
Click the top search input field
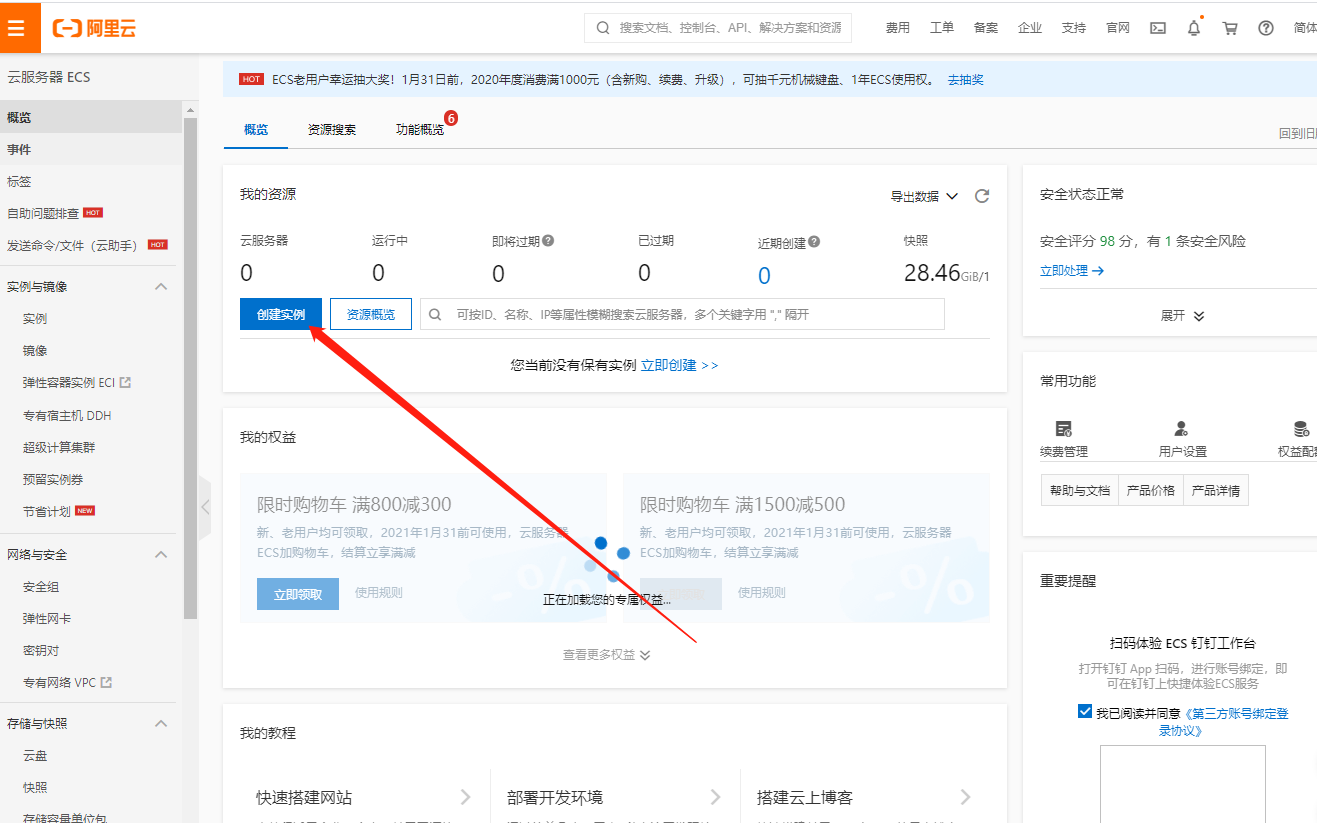[x=718, y=28]
